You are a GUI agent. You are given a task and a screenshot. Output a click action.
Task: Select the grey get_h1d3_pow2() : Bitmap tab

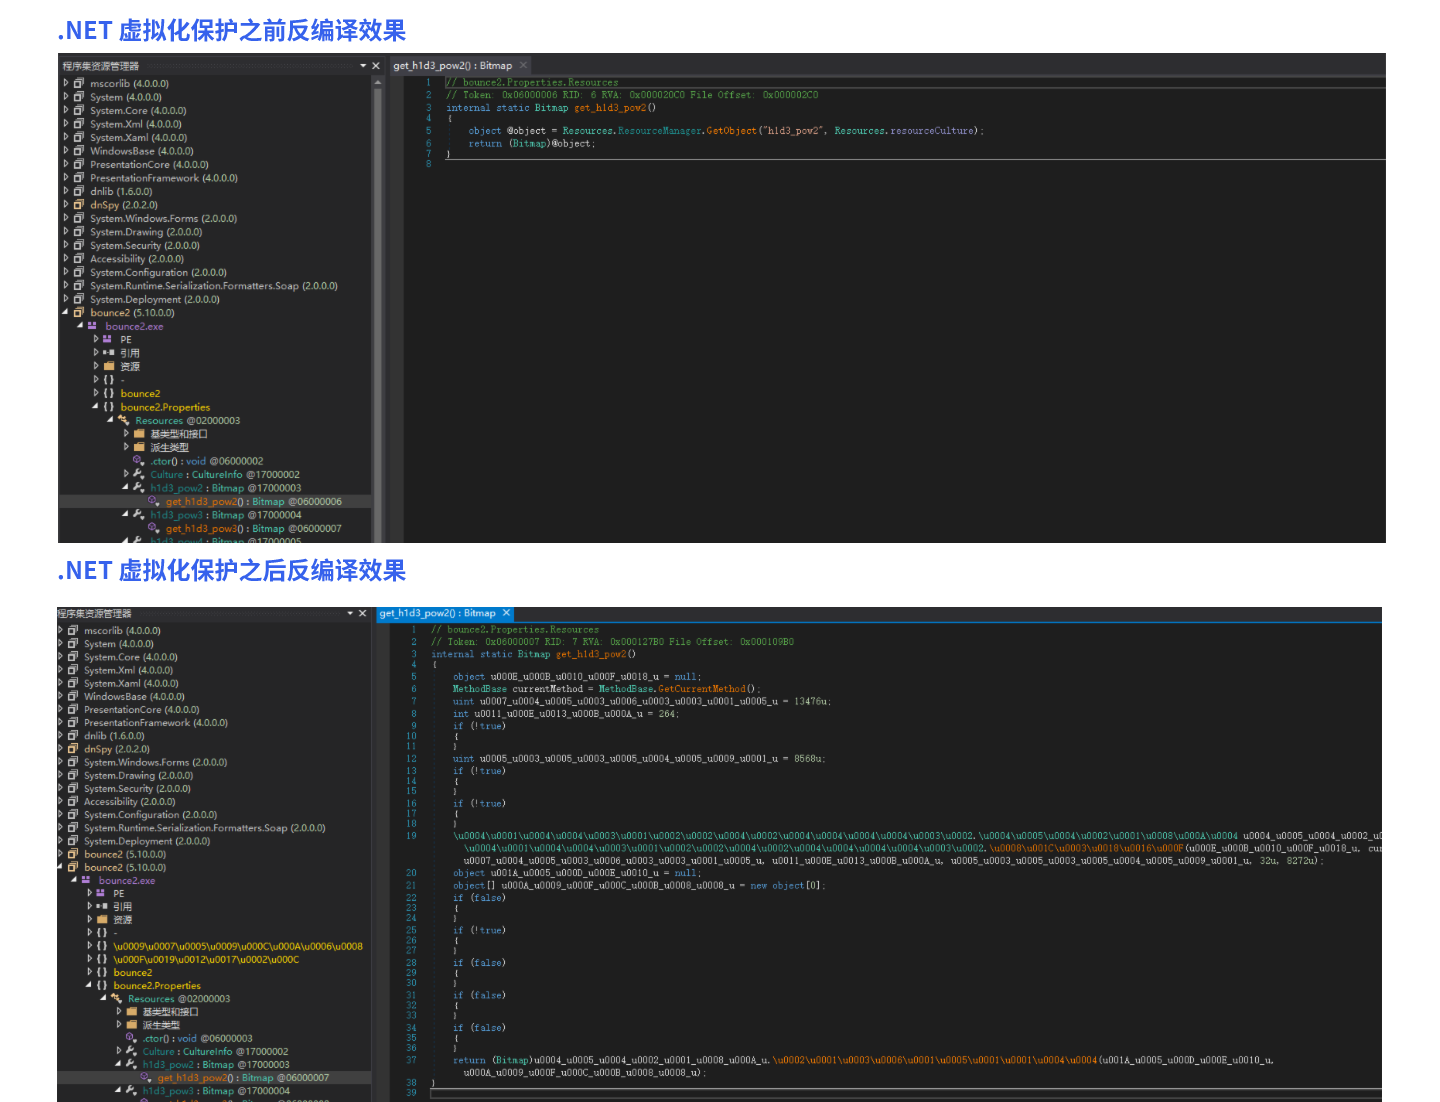click(452, 66)
